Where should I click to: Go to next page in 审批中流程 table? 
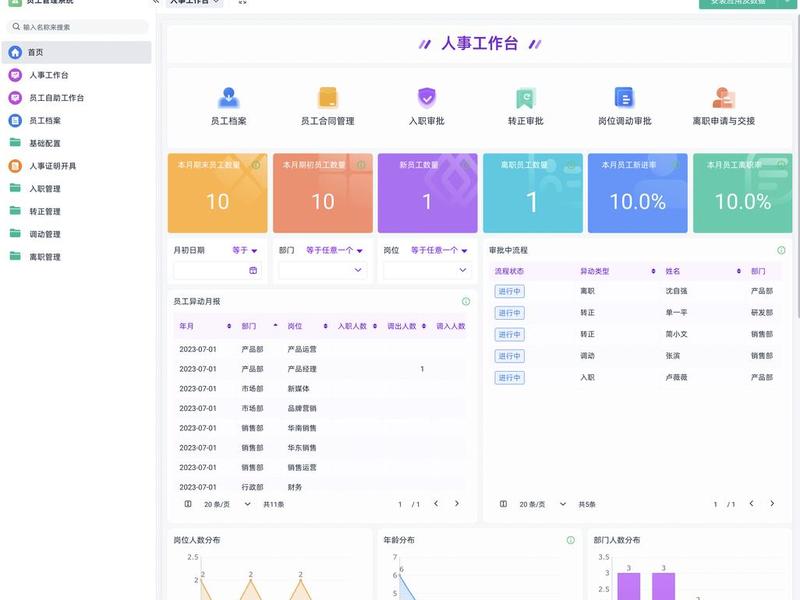point(772,504)
